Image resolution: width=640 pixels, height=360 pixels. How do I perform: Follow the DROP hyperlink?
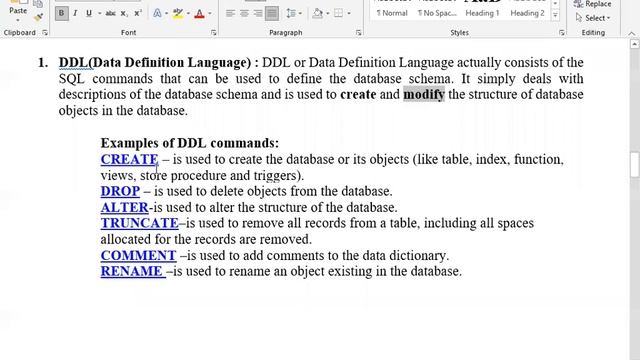pos(120,191)
